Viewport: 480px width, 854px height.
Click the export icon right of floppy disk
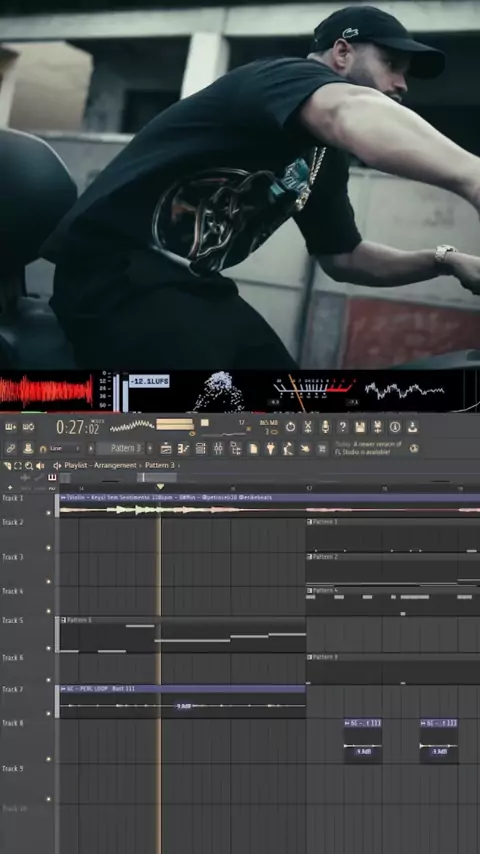377,426
